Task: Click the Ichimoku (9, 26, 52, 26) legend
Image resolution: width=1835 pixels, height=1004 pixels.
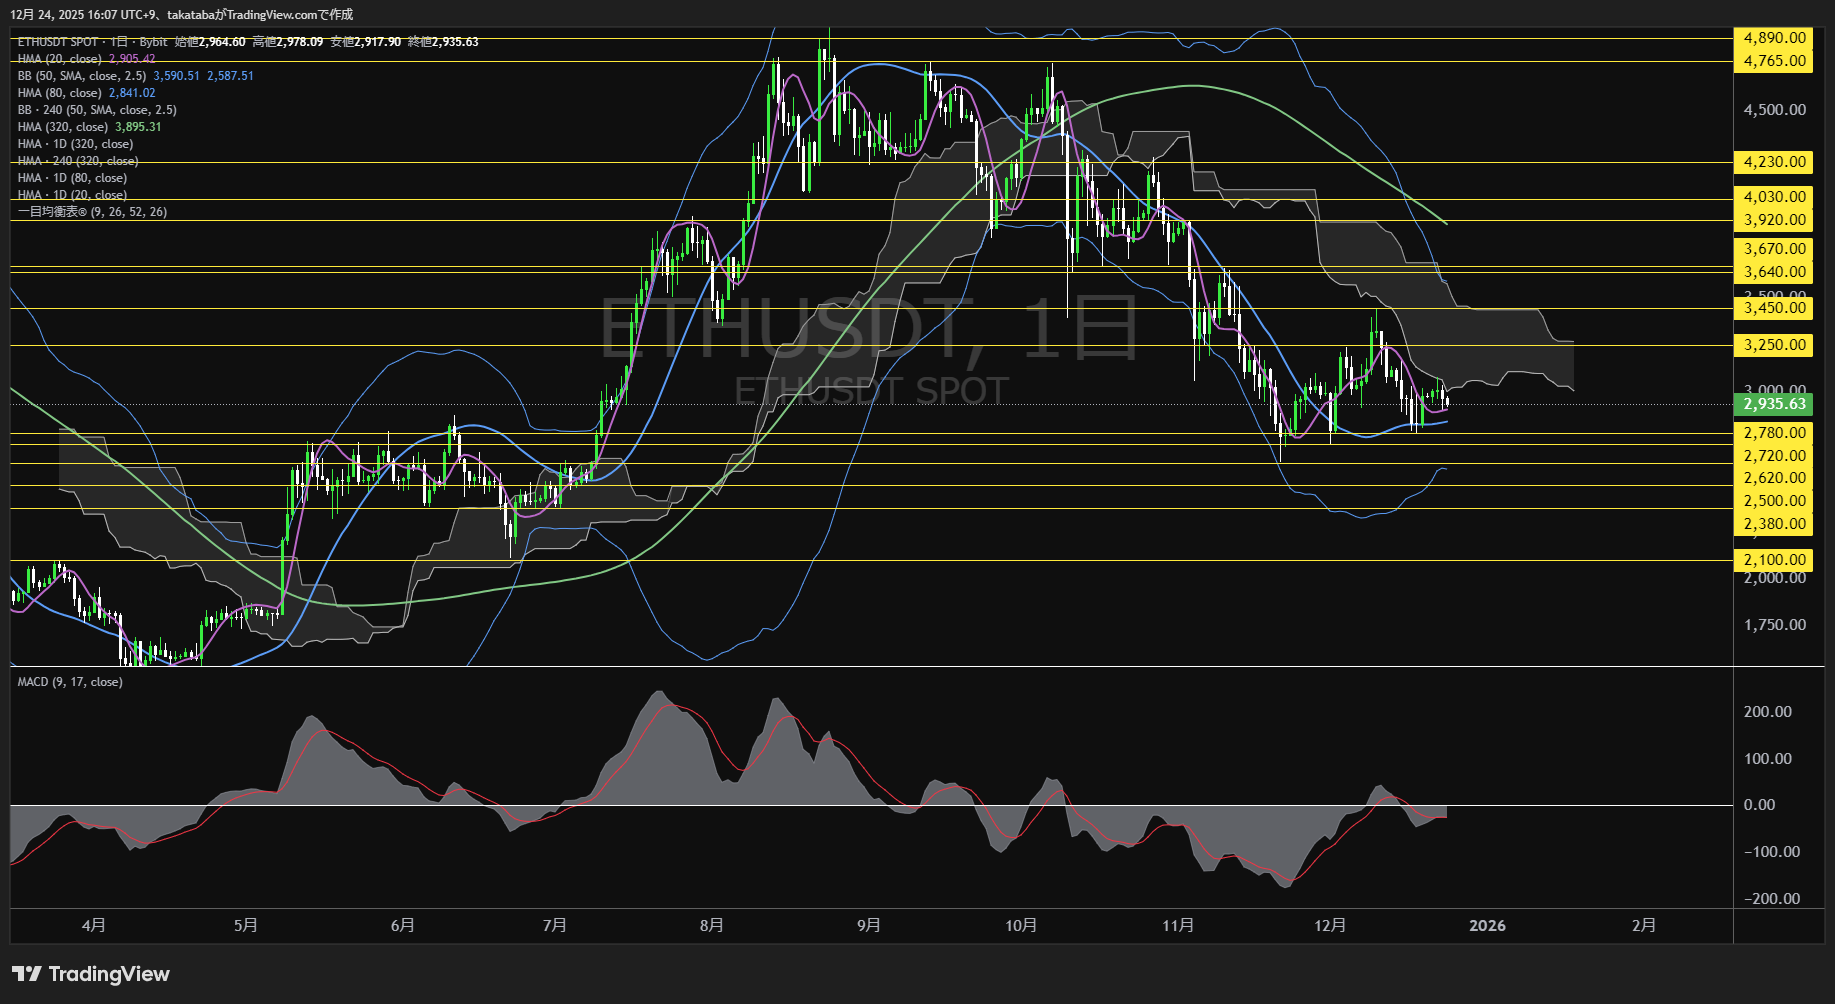Action: 92,212
